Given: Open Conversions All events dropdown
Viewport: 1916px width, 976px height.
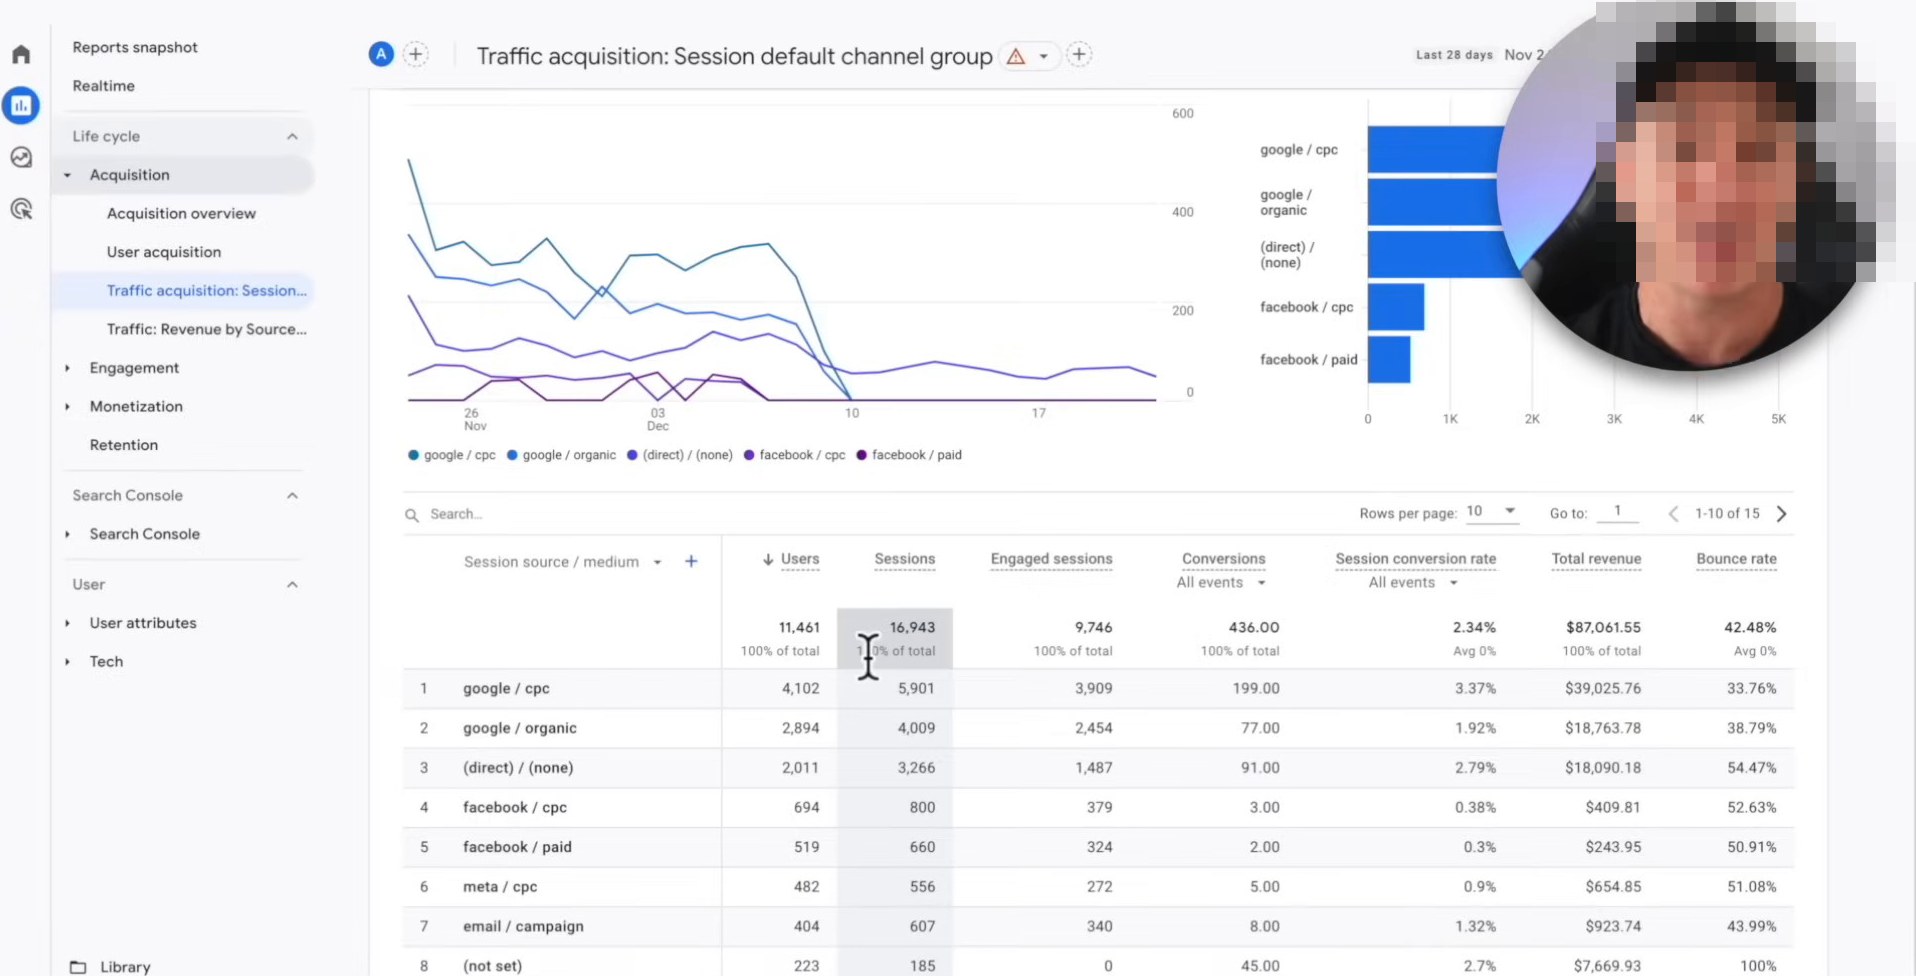Looking at the screenshot, I should pyautogui.click(x=1221, y=583).
